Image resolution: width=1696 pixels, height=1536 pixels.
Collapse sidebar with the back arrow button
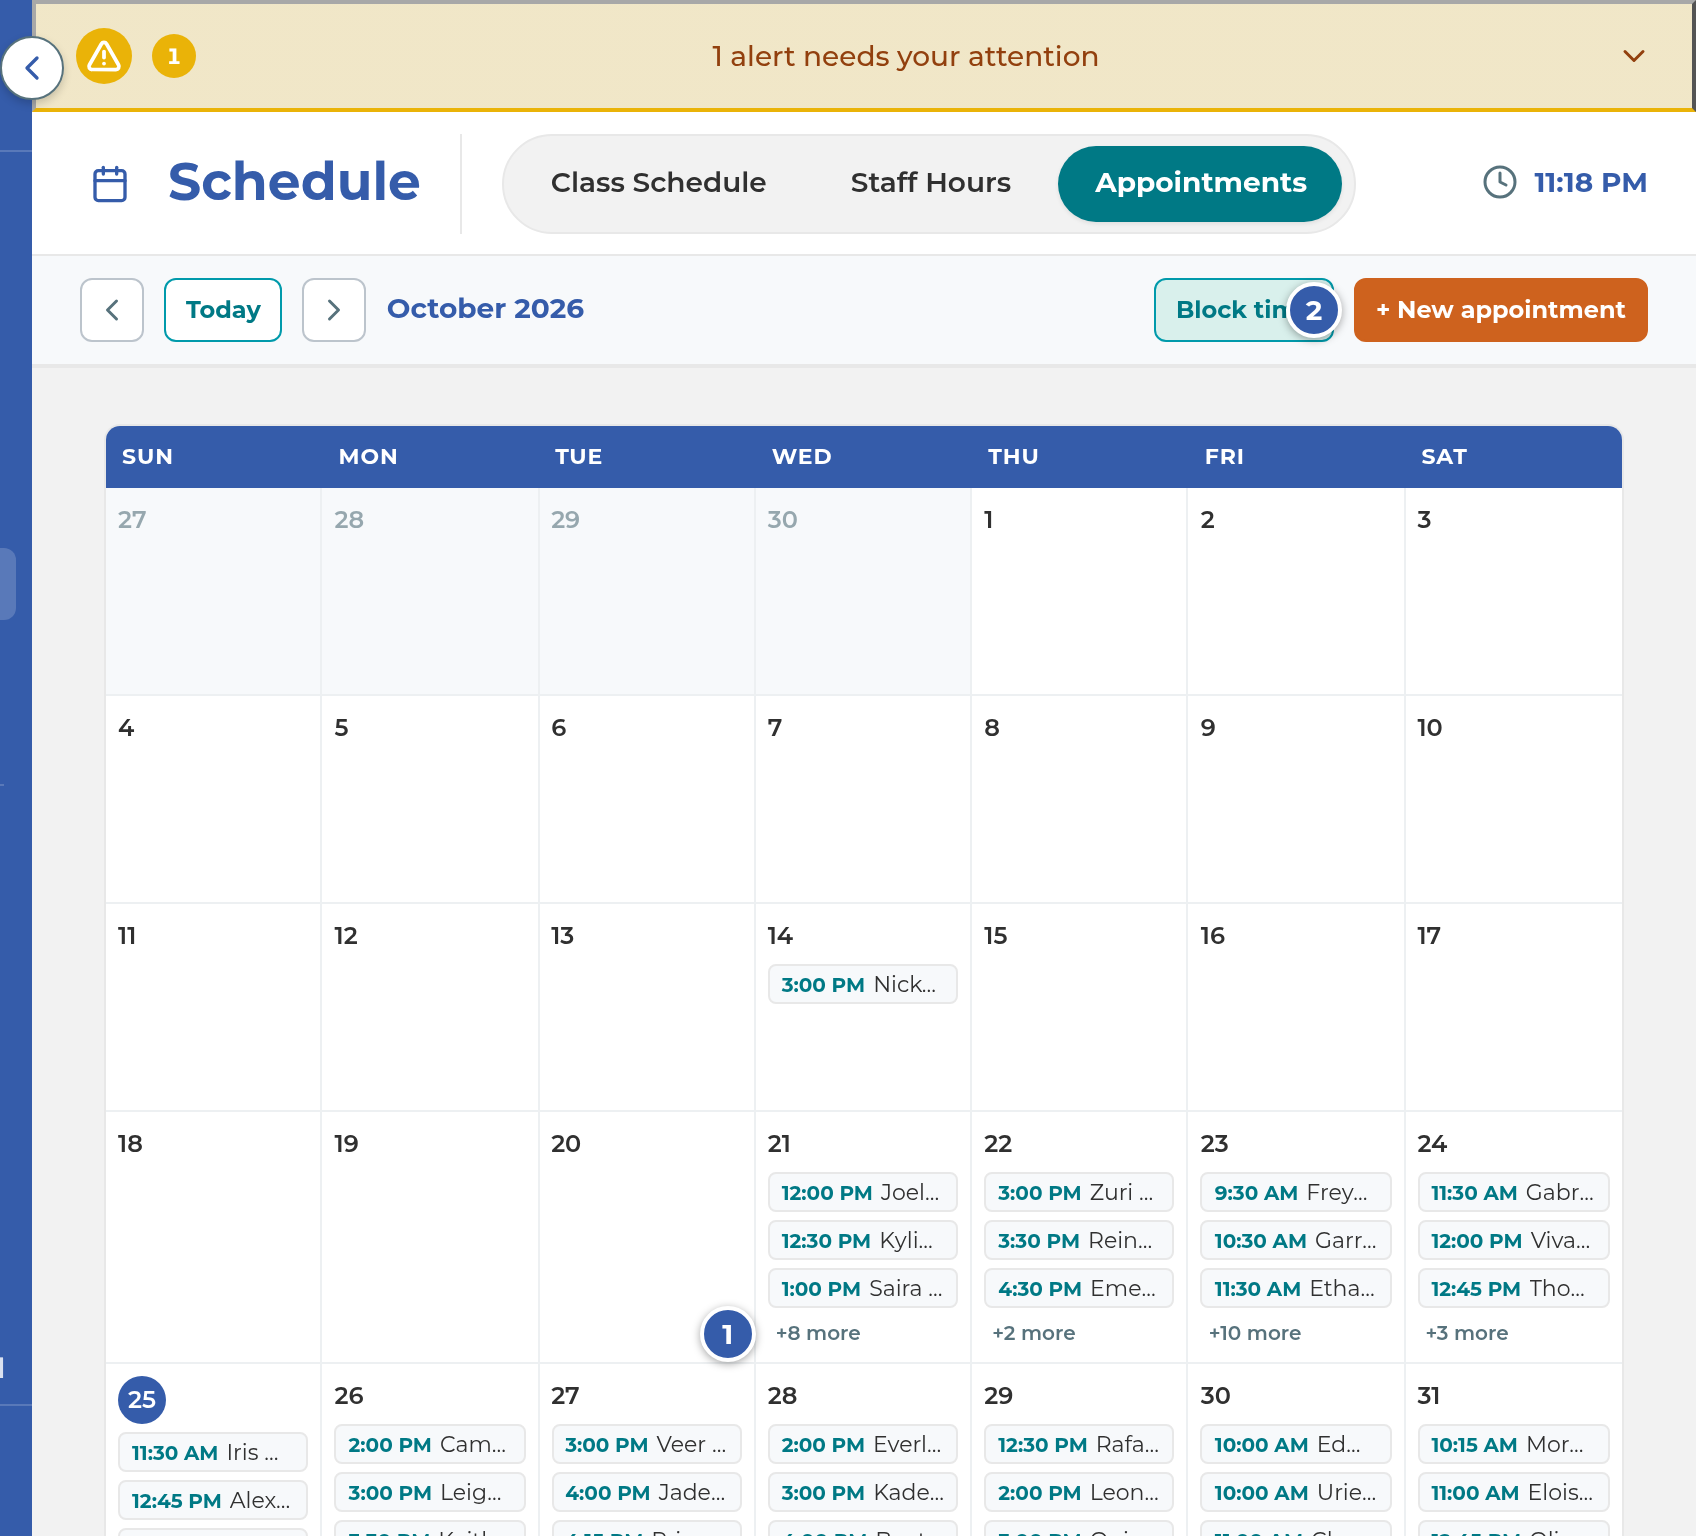(x=32, y=68)
